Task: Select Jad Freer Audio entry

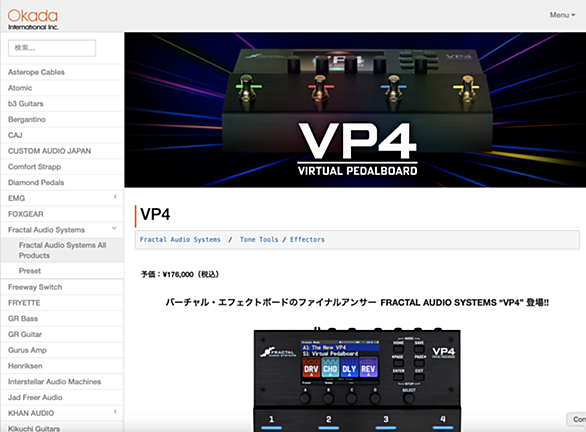Action: coord(35,397)
